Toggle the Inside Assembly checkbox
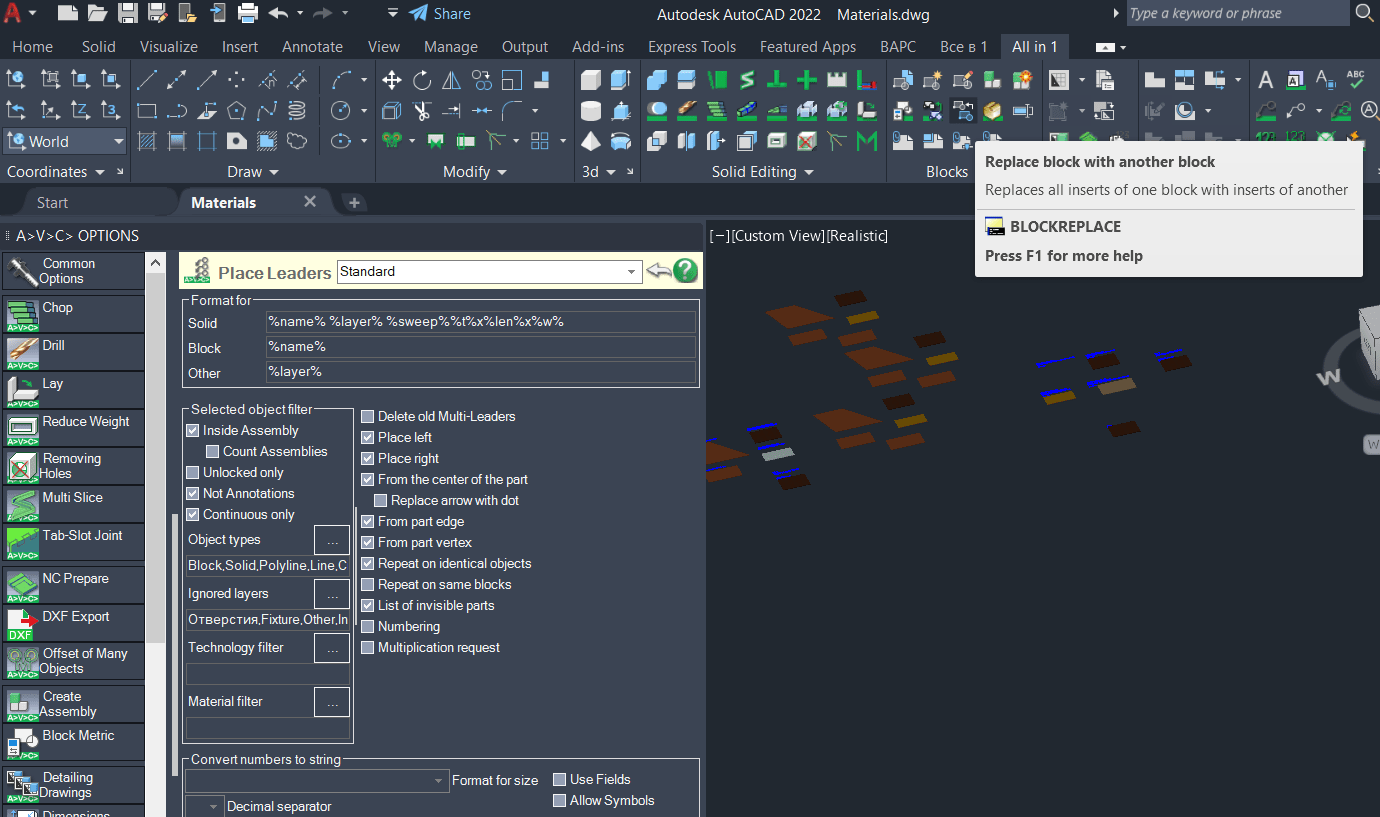Image resolution: width=1380 pixels, height=817 pixels. tap(193, 431)
